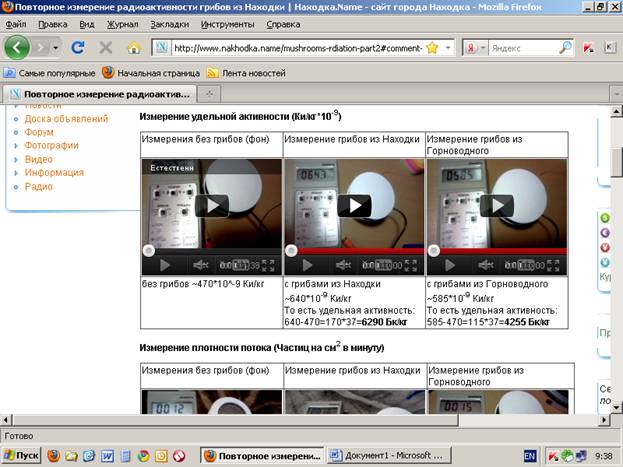Viewport: 623px width, 467px height.
Task: Launch Word from the quick launch bar
Action: [x=107, y=455]
